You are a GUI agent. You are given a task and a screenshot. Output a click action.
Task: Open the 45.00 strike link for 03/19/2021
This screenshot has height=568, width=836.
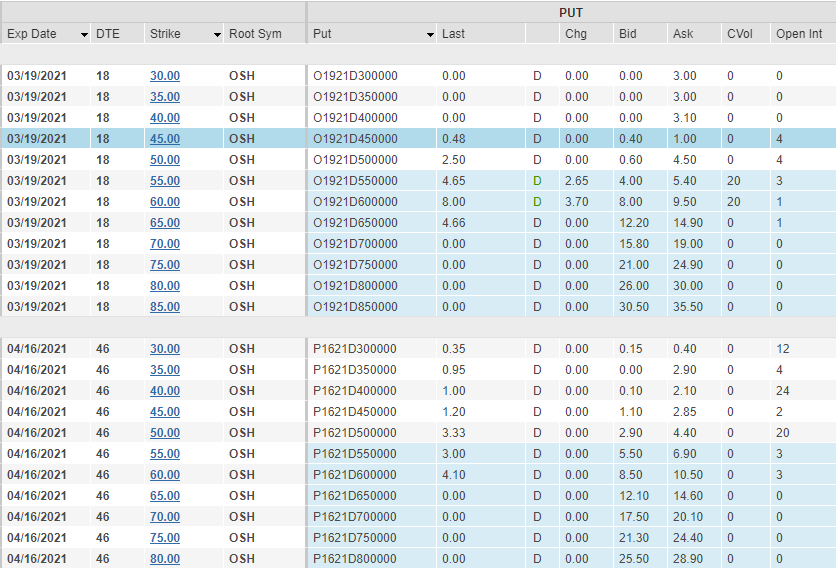pyautogui.click(x=165, y=139)
